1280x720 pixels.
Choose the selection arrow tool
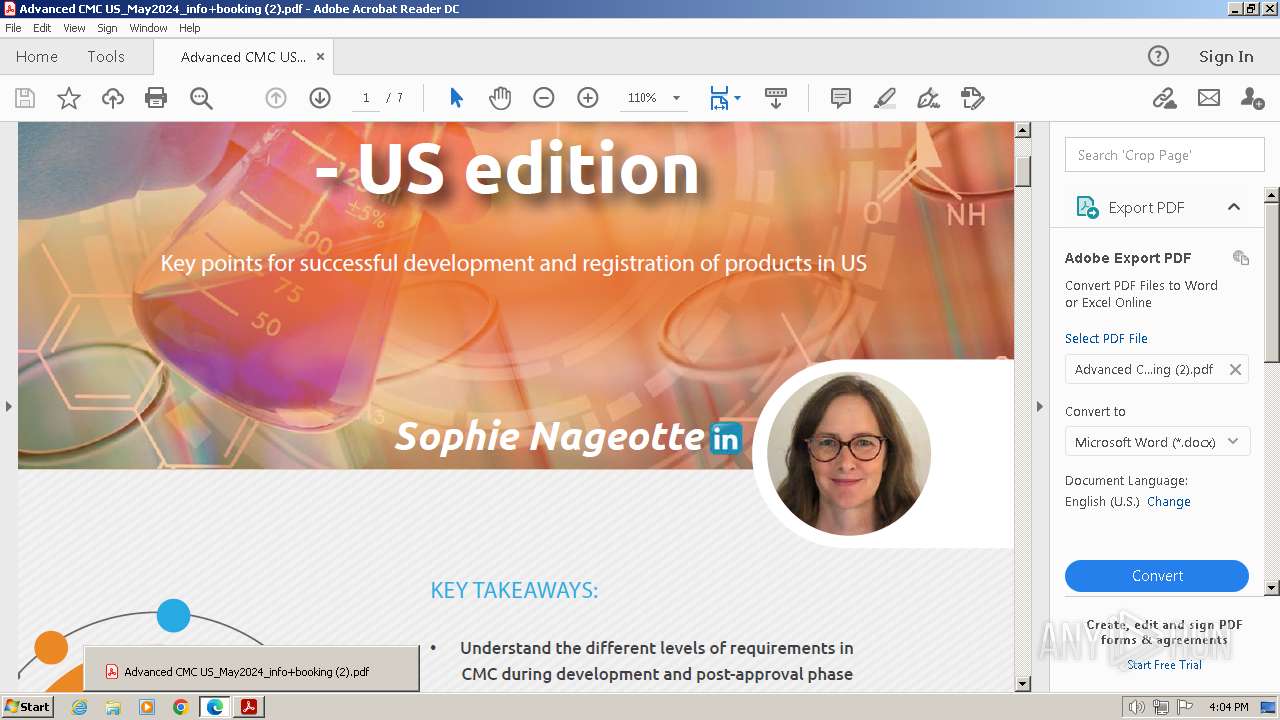tap(456, 98)
